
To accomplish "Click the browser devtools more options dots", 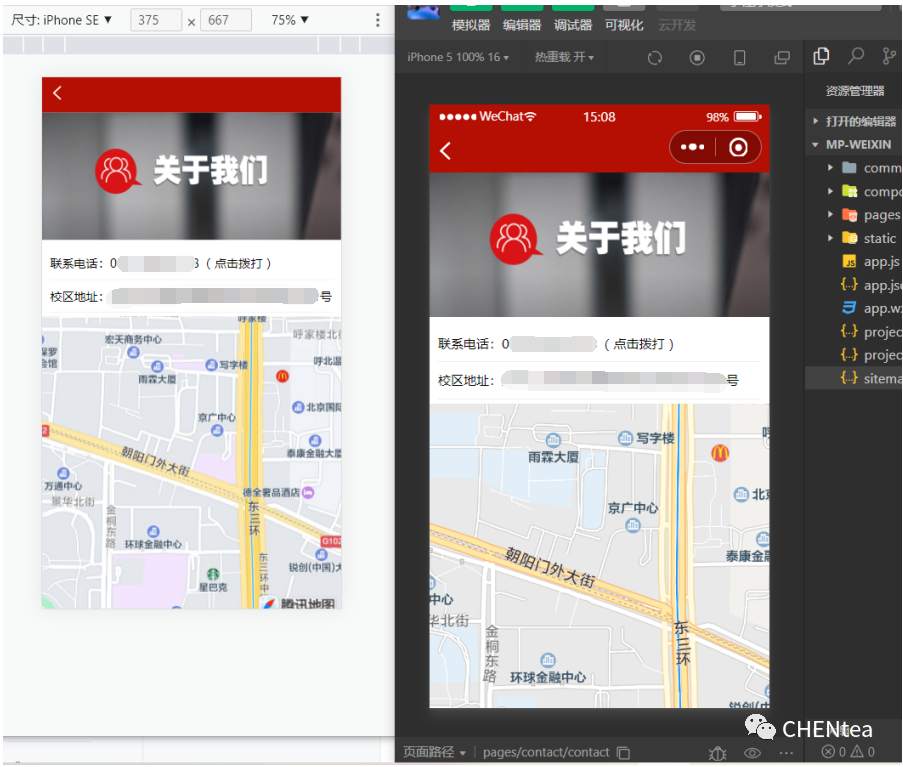I will (x=378, y=20).
